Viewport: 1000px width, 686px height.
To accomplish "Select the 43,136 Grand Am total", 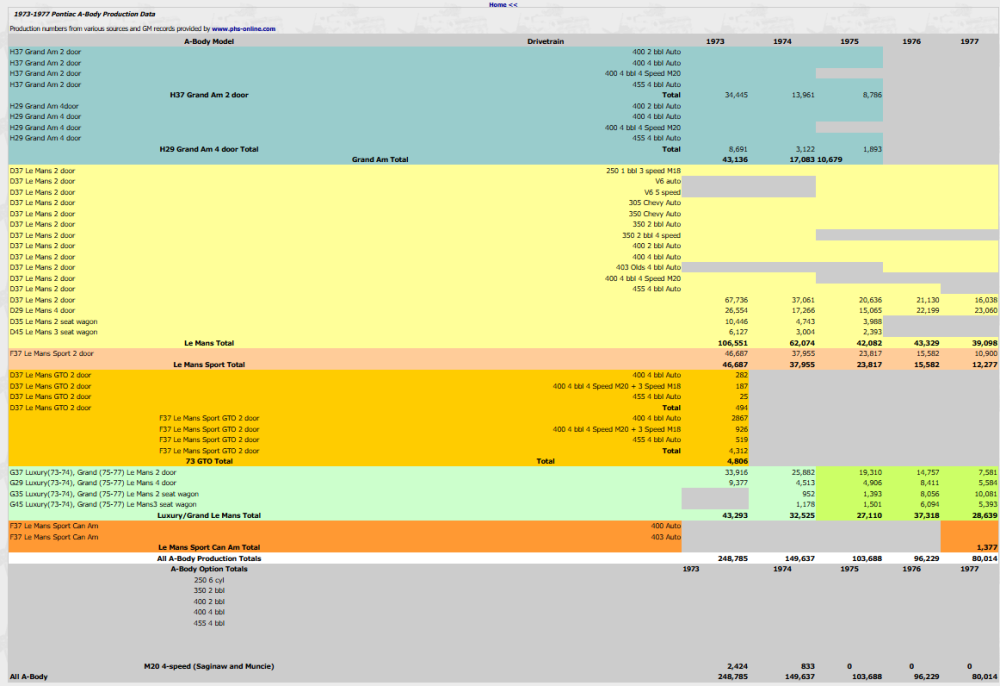I will pos(735,159).
